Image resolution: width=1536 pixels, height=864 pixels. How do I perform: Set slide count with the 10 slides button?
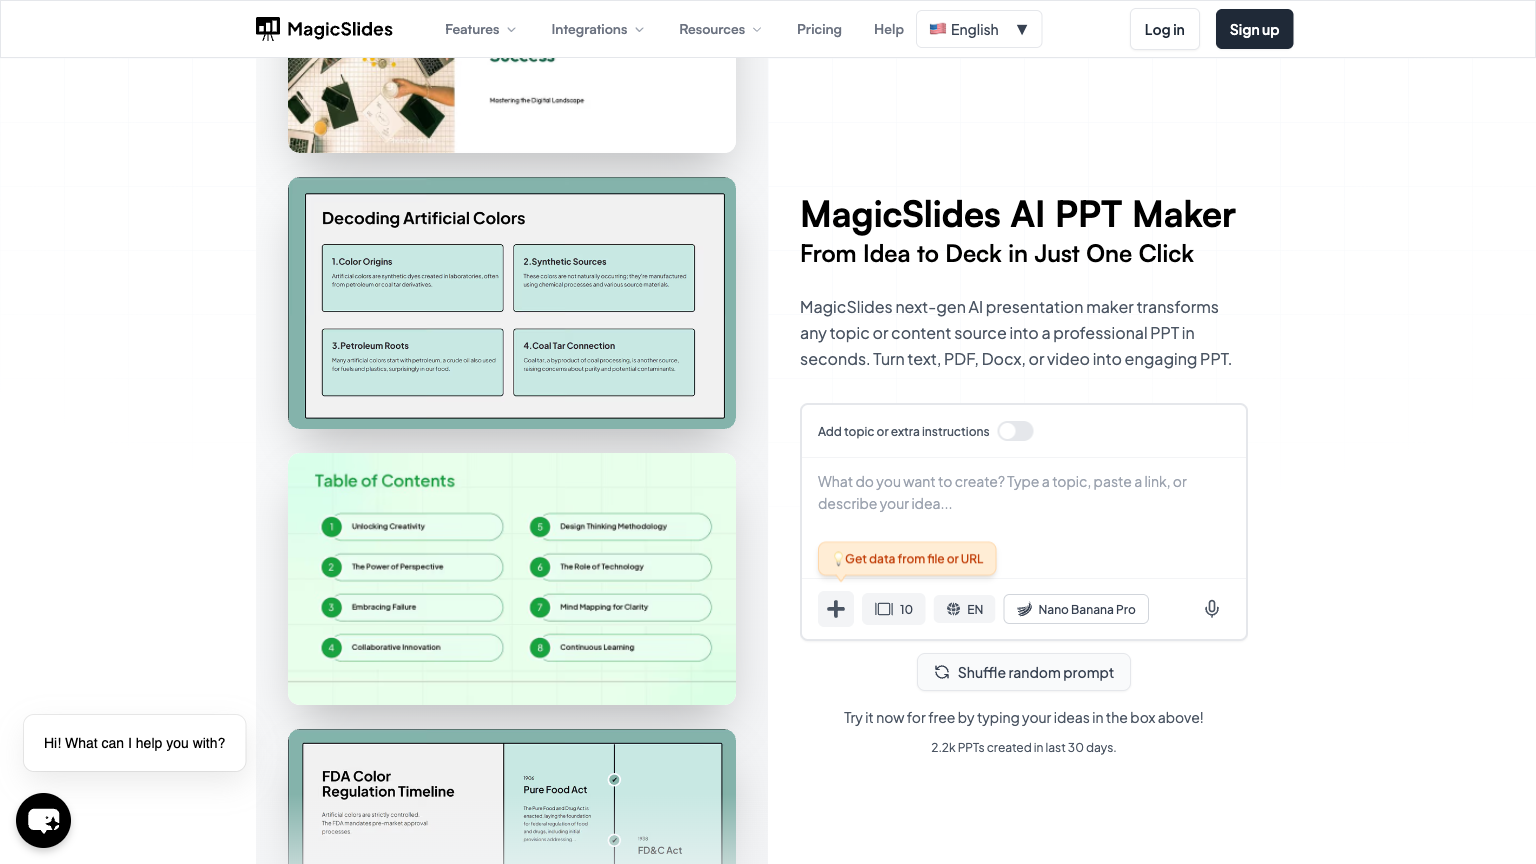(x=894, y=609)
